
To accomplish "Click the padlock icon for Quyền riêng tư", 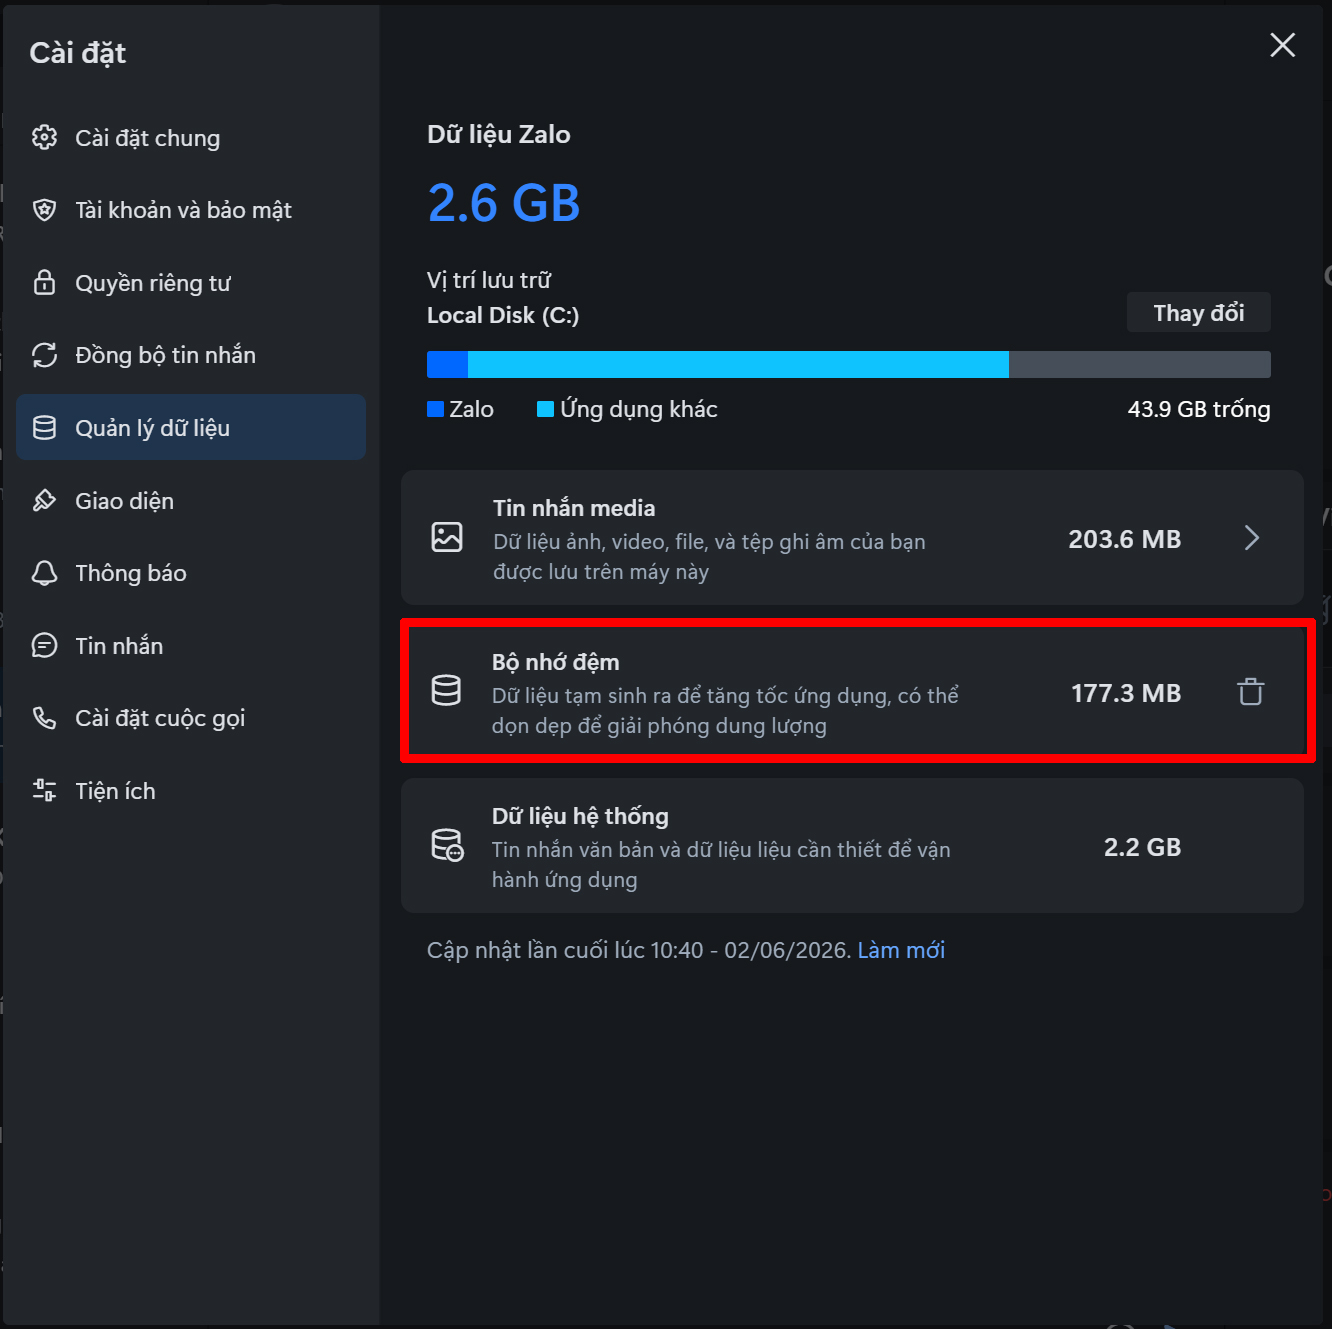I will (x=44, y=282).
